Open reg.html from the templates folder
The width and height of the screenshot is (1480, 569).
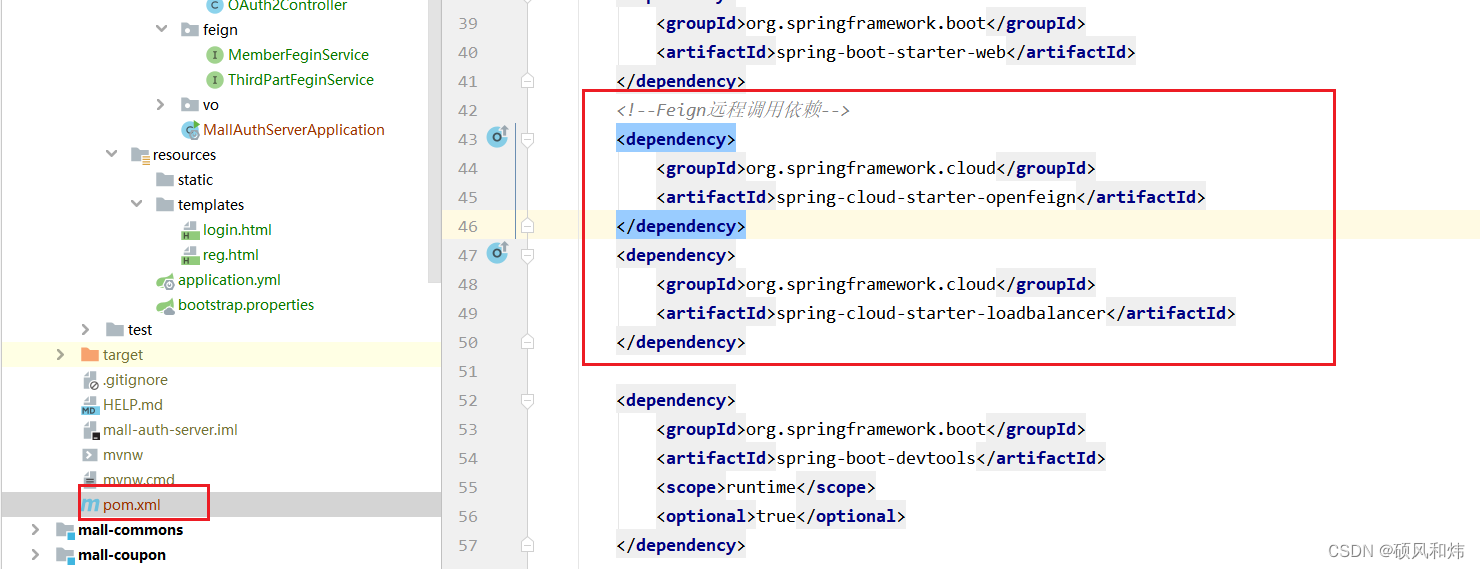pos(231,255)
